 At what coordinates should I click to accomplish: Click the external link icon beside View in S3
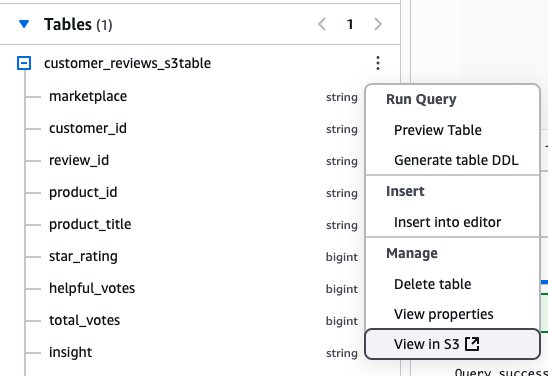[x=472, y=344]
